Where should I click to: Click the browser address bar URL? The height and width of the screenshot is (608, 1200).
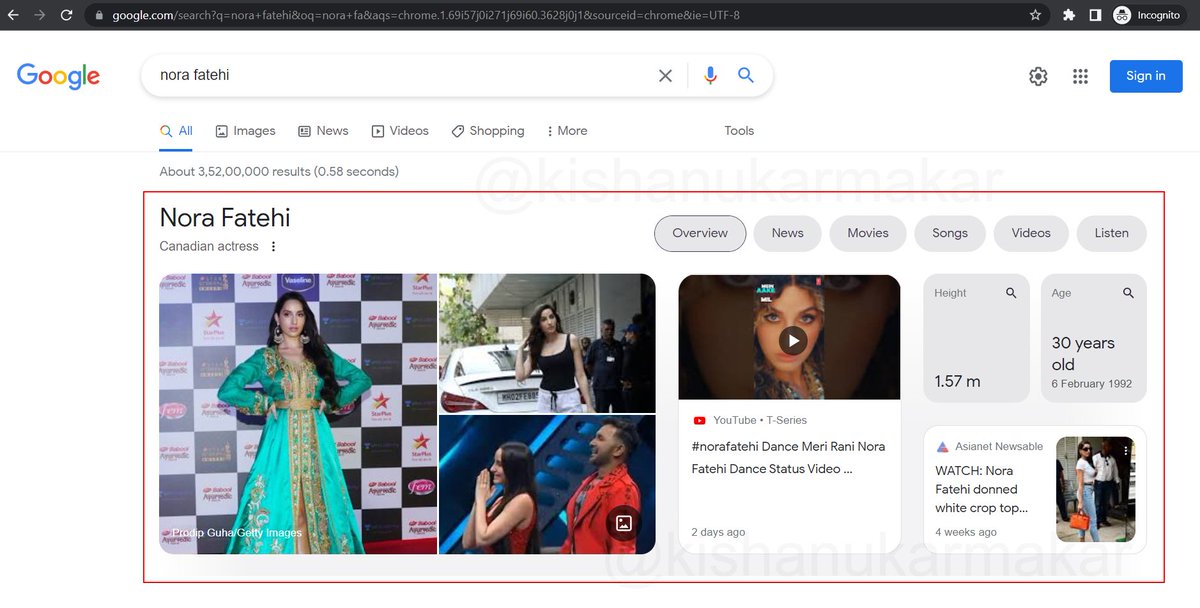(x=425, y=16)
